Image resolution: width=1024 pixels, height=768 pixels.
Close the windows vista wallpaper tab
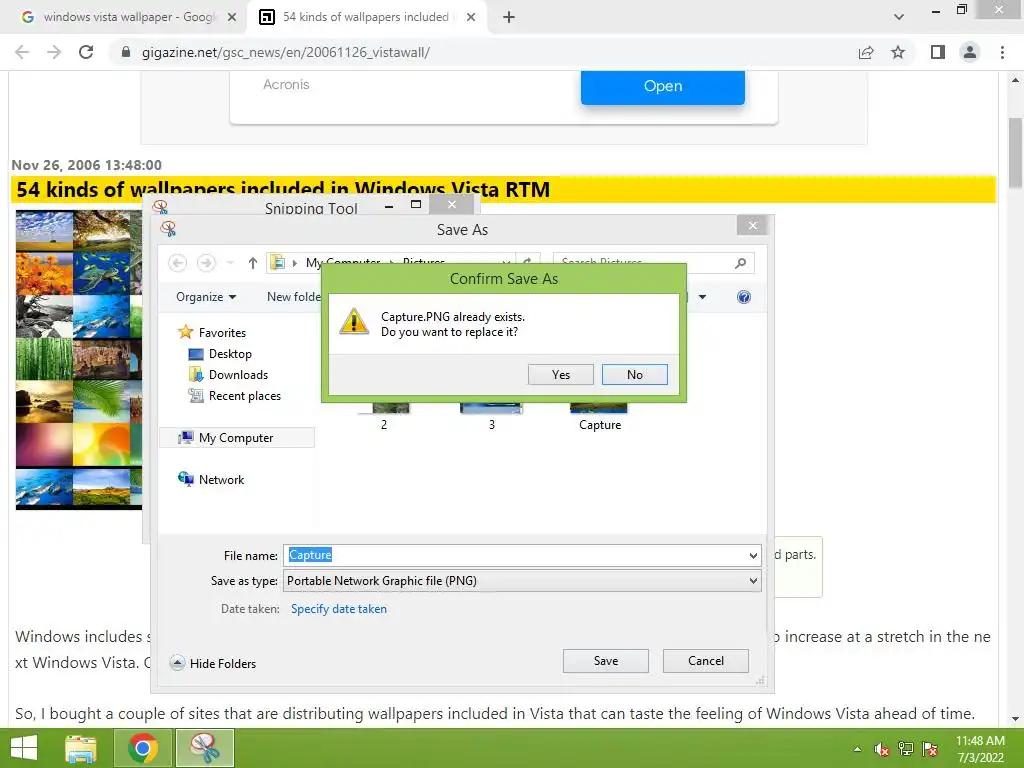pyautogui.click(x=232, y=17)
